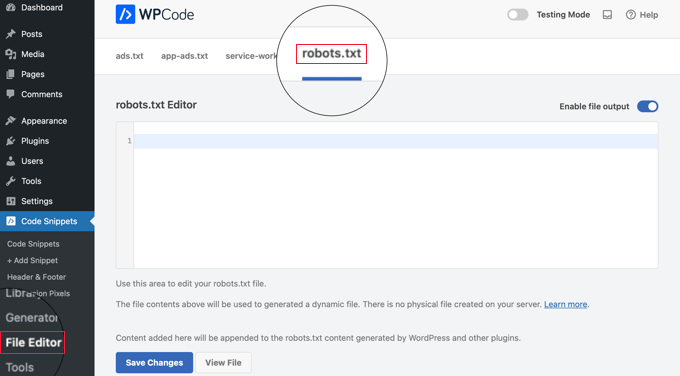The height and width of the screenshot is (376, 680).
Task: Click line number 1 in editor gutter
Action: coord(129,141)
